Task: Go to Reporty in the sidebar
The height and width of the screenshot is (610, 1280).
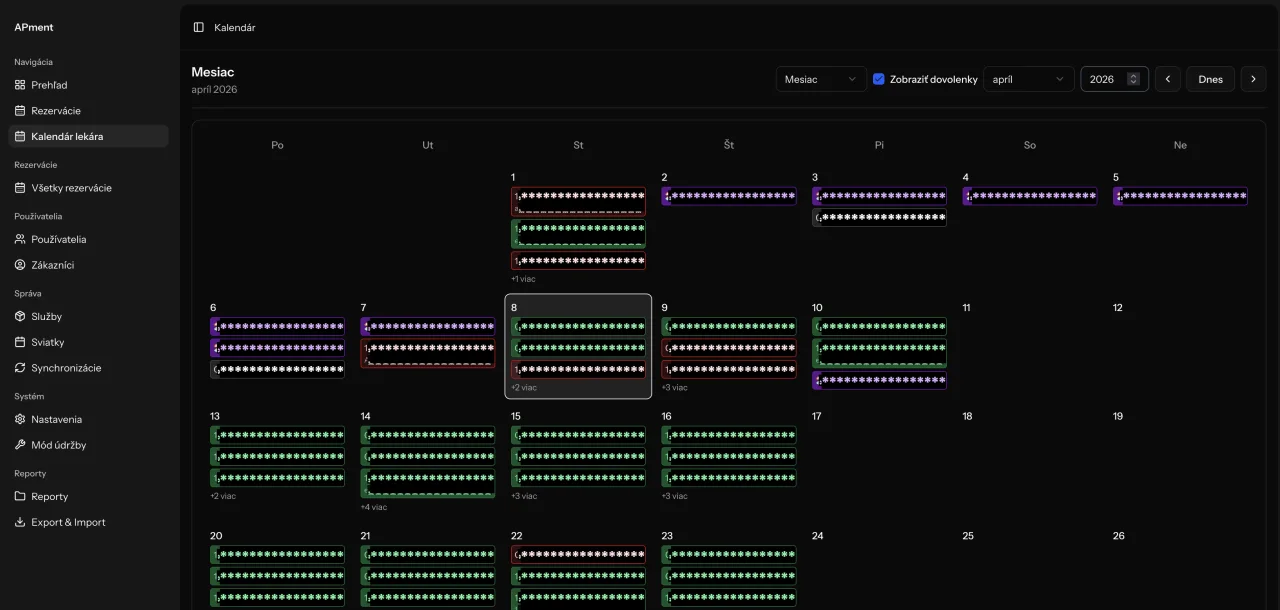Action: pyautogui.click(x=49, y=497)
